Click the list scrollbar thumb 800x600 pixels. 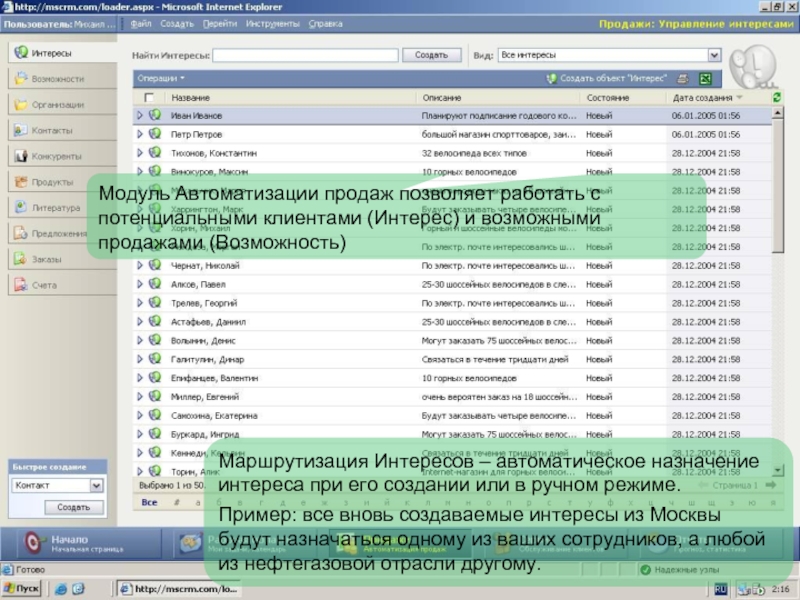click(778, 187)
